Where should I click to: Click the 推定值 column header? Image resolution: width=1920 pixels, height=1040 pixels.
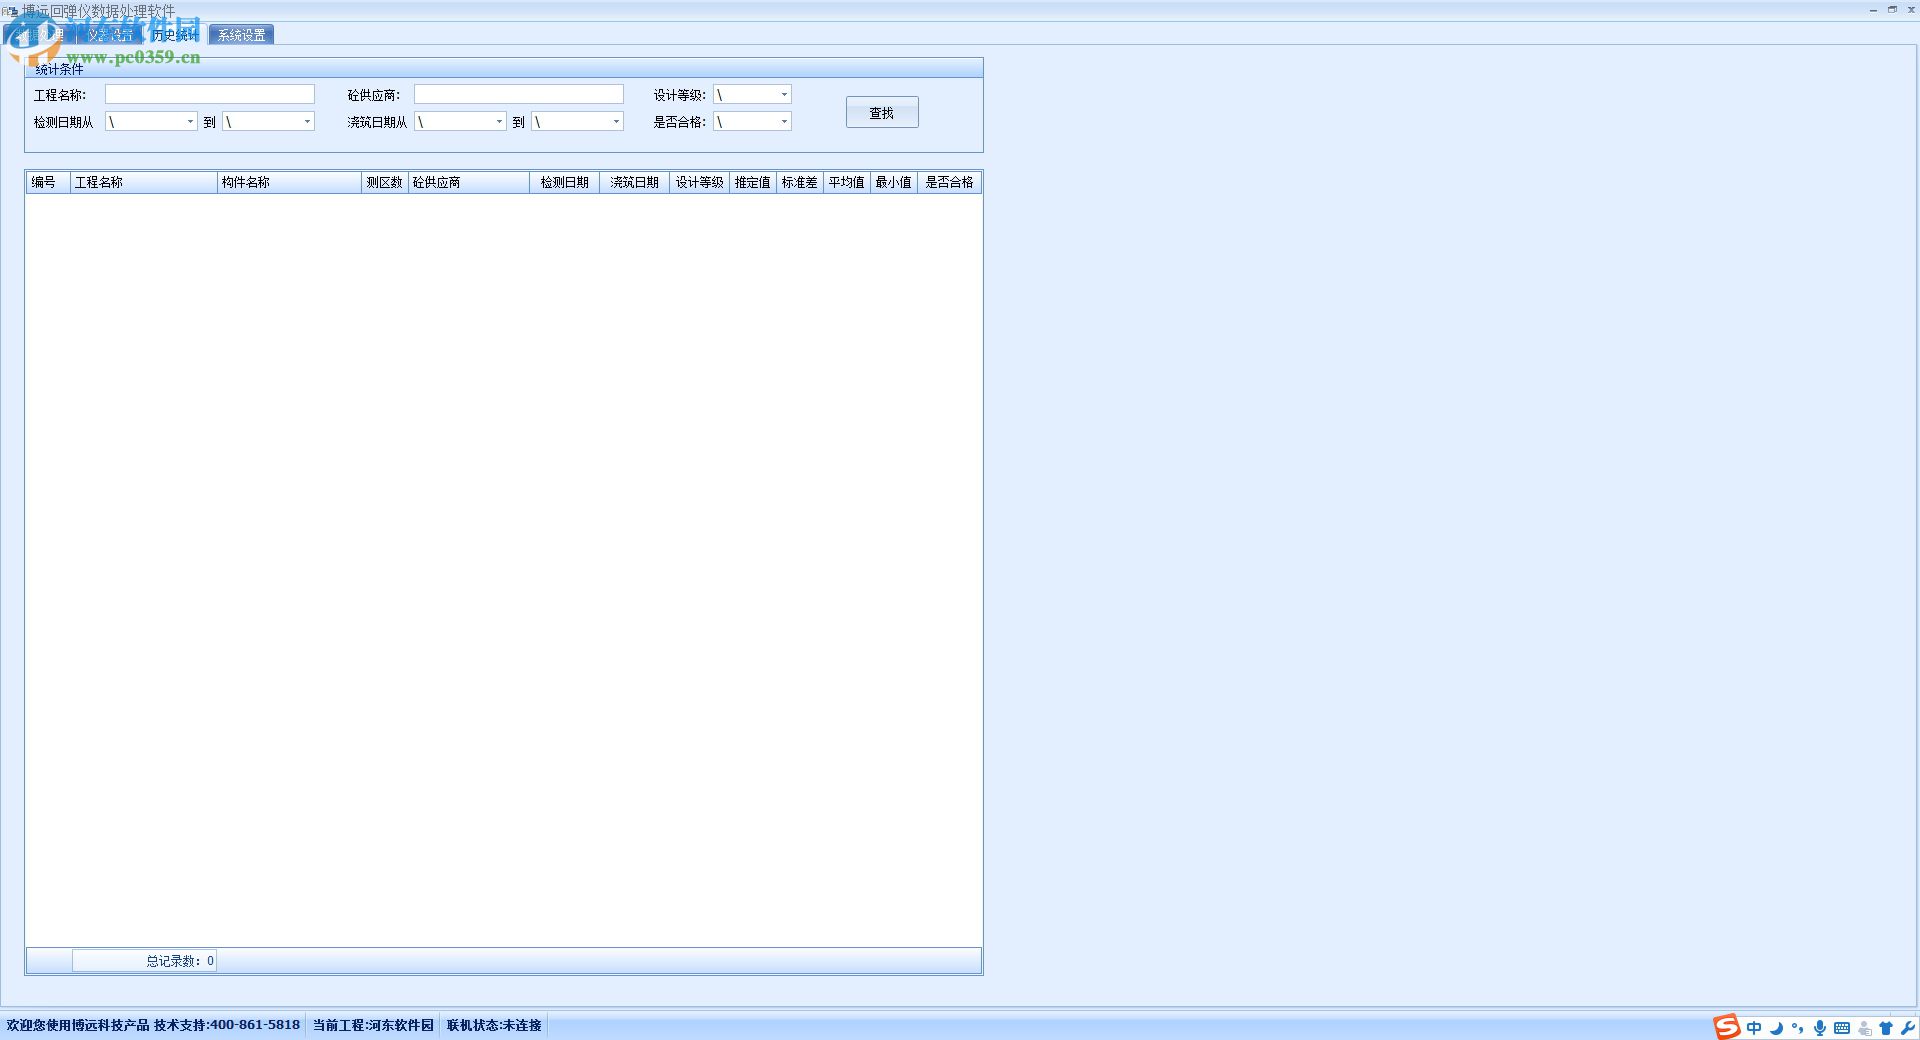(752, 182)
